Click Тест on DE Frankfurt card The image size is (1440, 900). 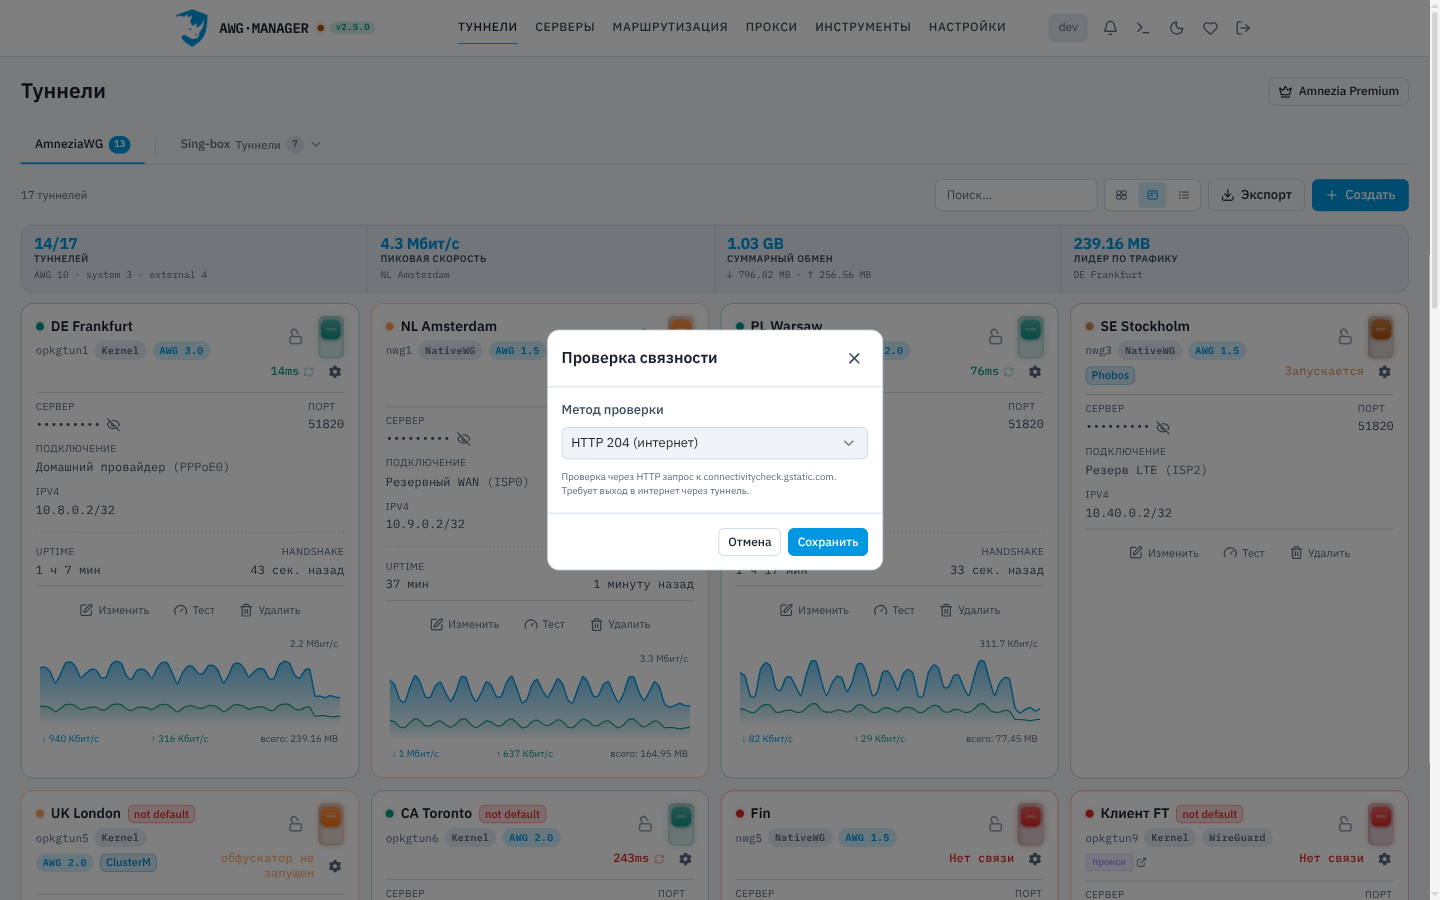click(x=194, y=610)
